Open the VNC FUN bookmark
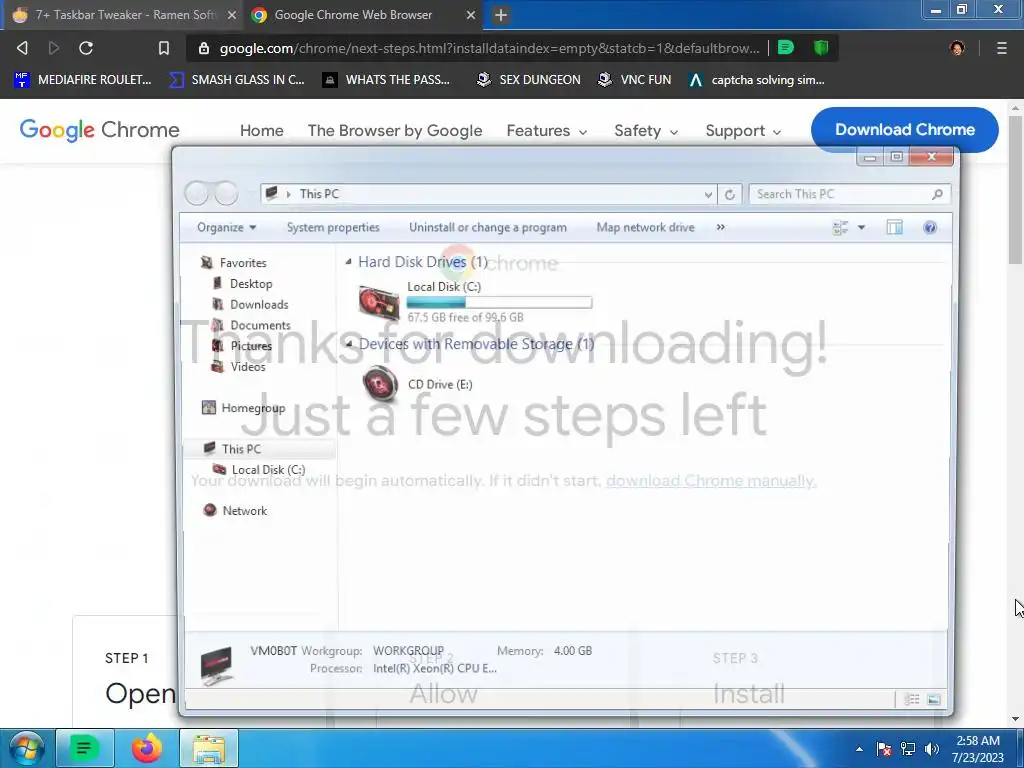1024x768 pixels. [x=635, y=80]
